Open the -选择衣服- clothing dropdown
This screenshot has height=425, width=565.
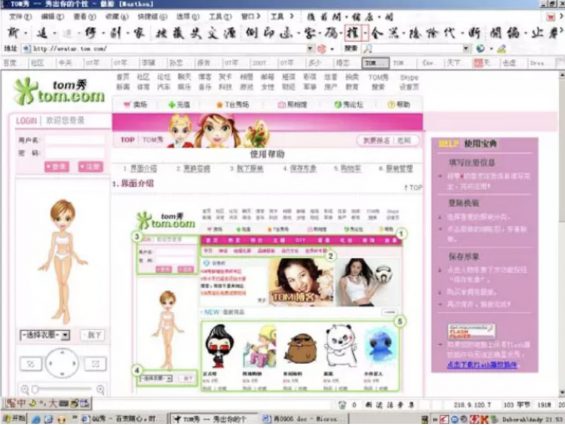click(x=45, y=335)
